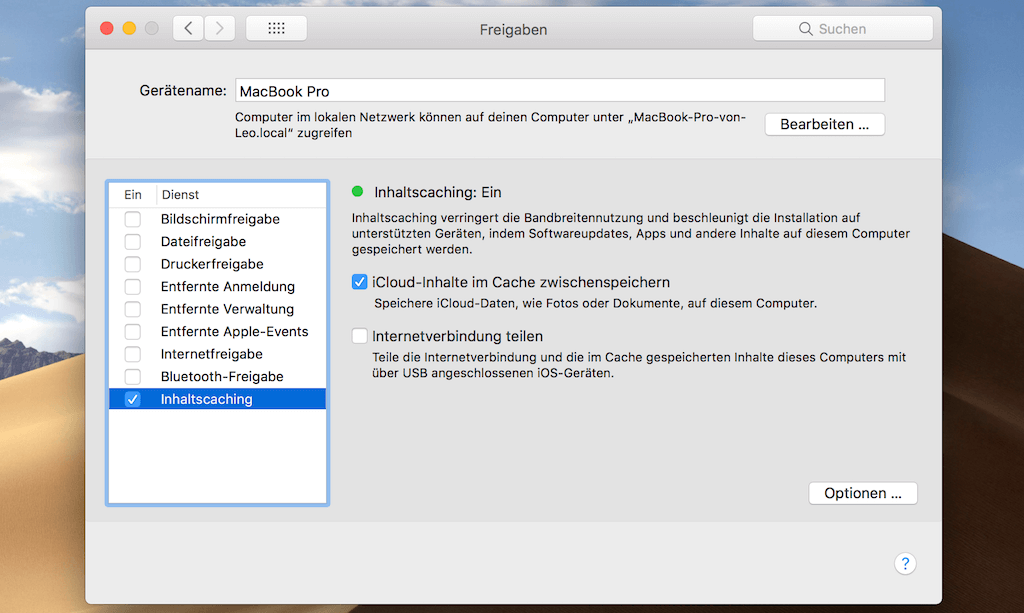
Task: Enable the Dateifreigabe checkbox
Action: [x=133, y=242]
